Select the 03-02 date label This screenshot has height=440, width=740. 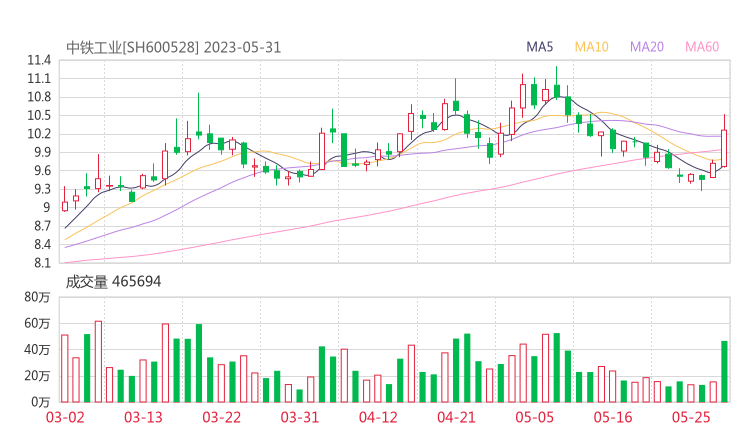(65, 417)
